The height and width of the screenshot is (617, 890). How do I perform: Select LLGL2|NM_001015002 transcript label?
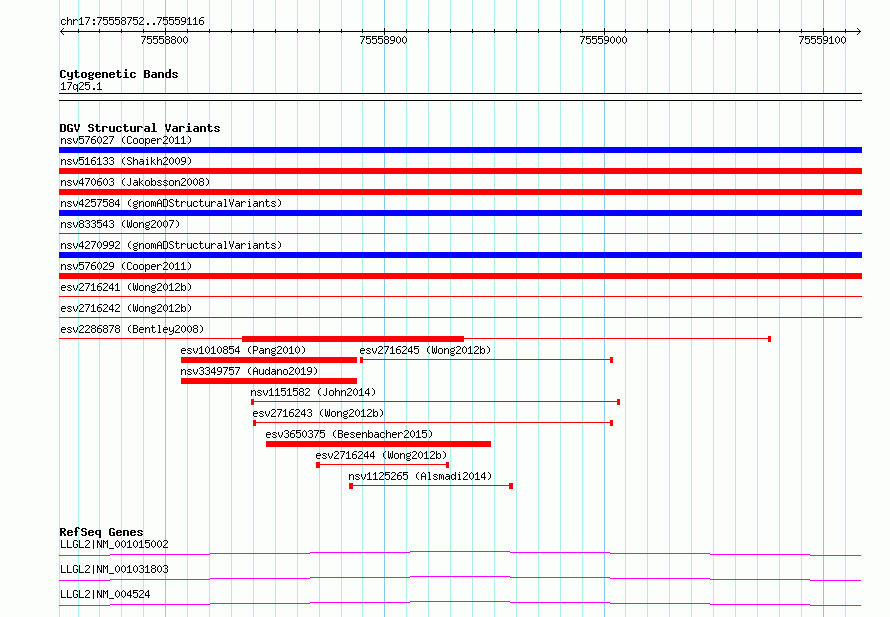[x=114, y=544]
